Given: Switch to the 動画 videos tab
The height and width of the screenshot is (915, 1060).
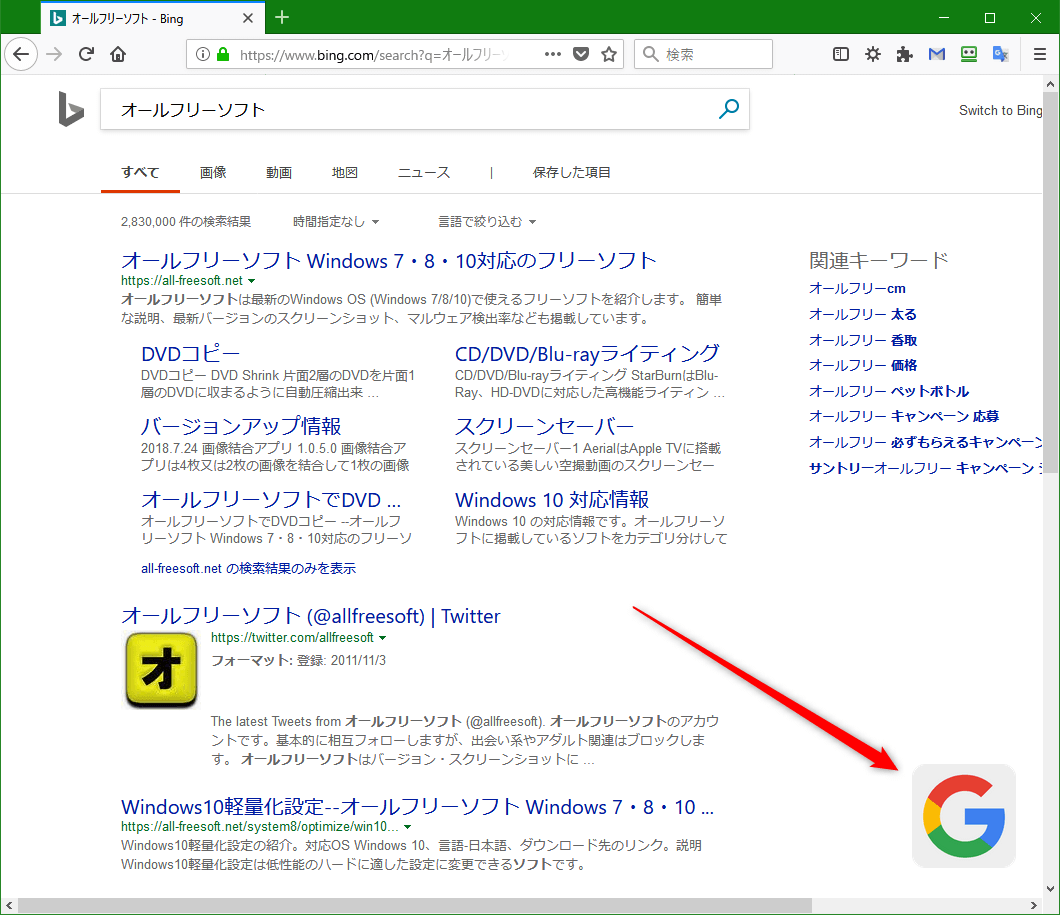Looking at the screenshot, I should 279,172.
